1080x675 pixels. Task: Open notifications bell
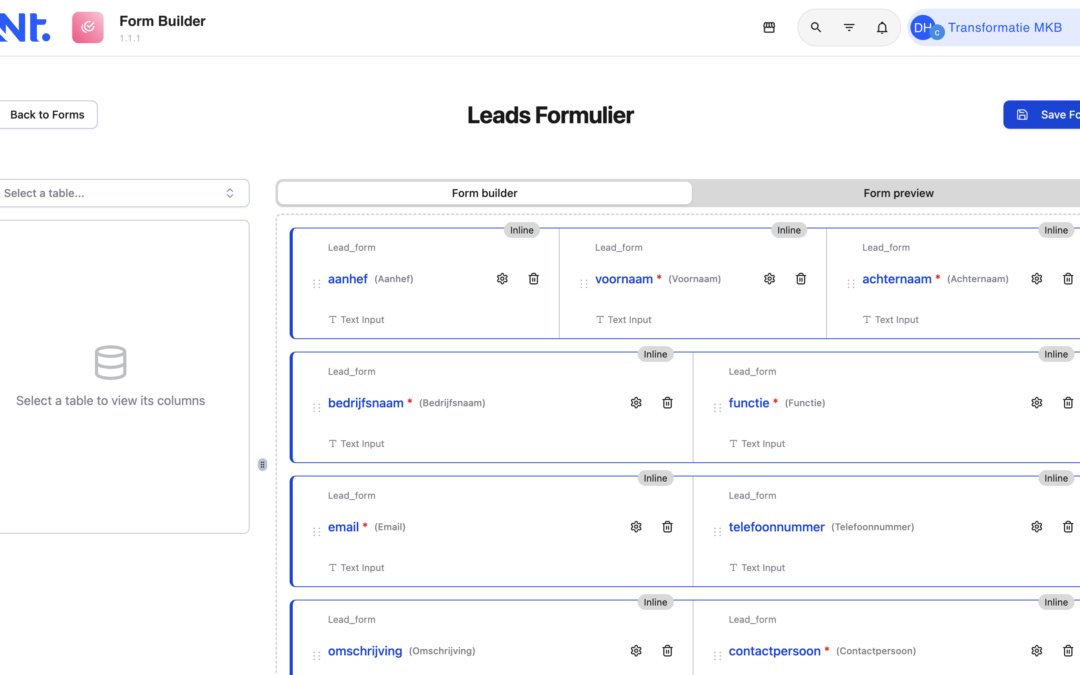(882, 28)
